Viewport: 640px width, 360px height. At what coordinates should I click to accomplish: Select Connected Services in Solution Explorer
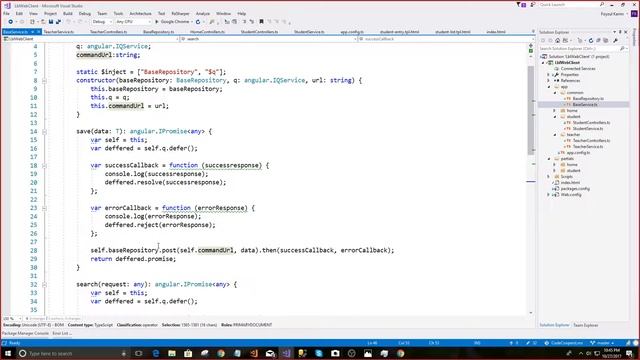click(x=578, y=69)
